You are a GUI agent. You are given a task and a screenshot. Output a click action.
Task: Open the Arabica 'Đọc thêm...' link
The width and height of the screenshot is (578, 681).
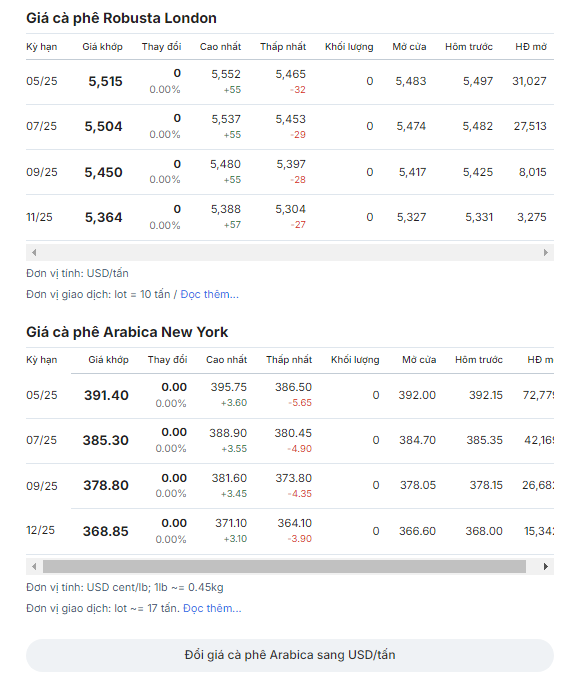coord(212,608)
